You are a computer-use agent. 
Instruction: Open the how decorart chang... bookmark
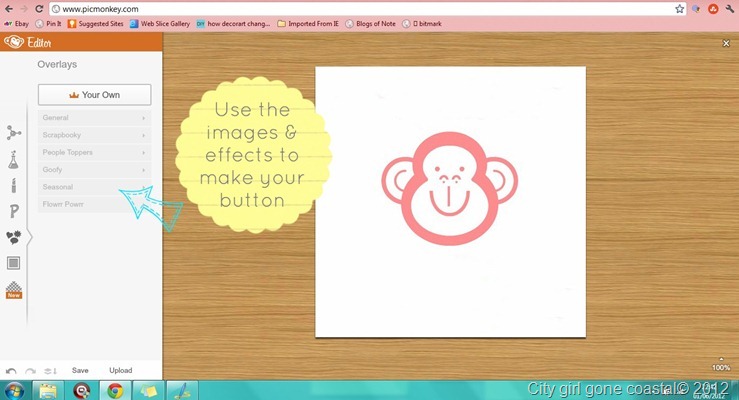tap(233, 24)
